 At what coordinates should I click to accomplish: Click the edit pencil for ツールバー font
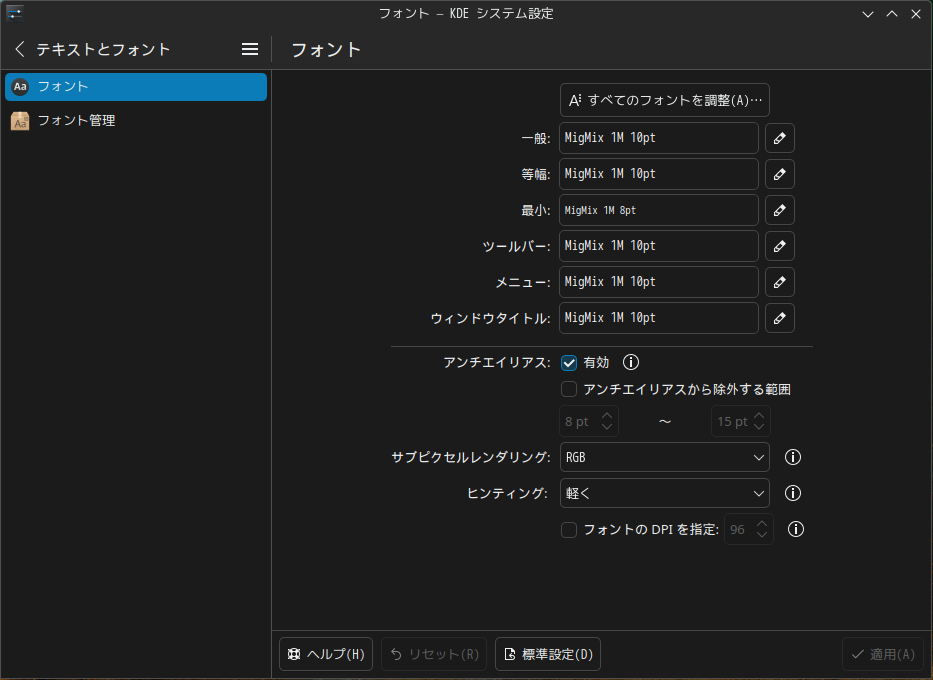(x=779, y=246)
